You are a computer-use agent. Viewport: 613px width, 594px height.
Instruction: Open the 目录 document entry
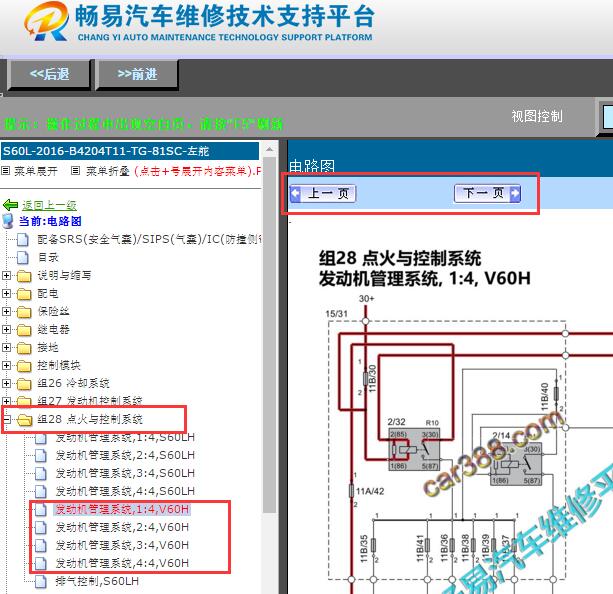48,257
